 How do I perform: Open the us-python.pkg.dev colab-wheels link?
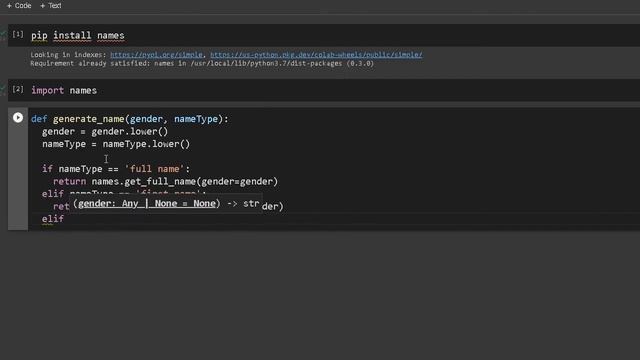coord(316,55)
